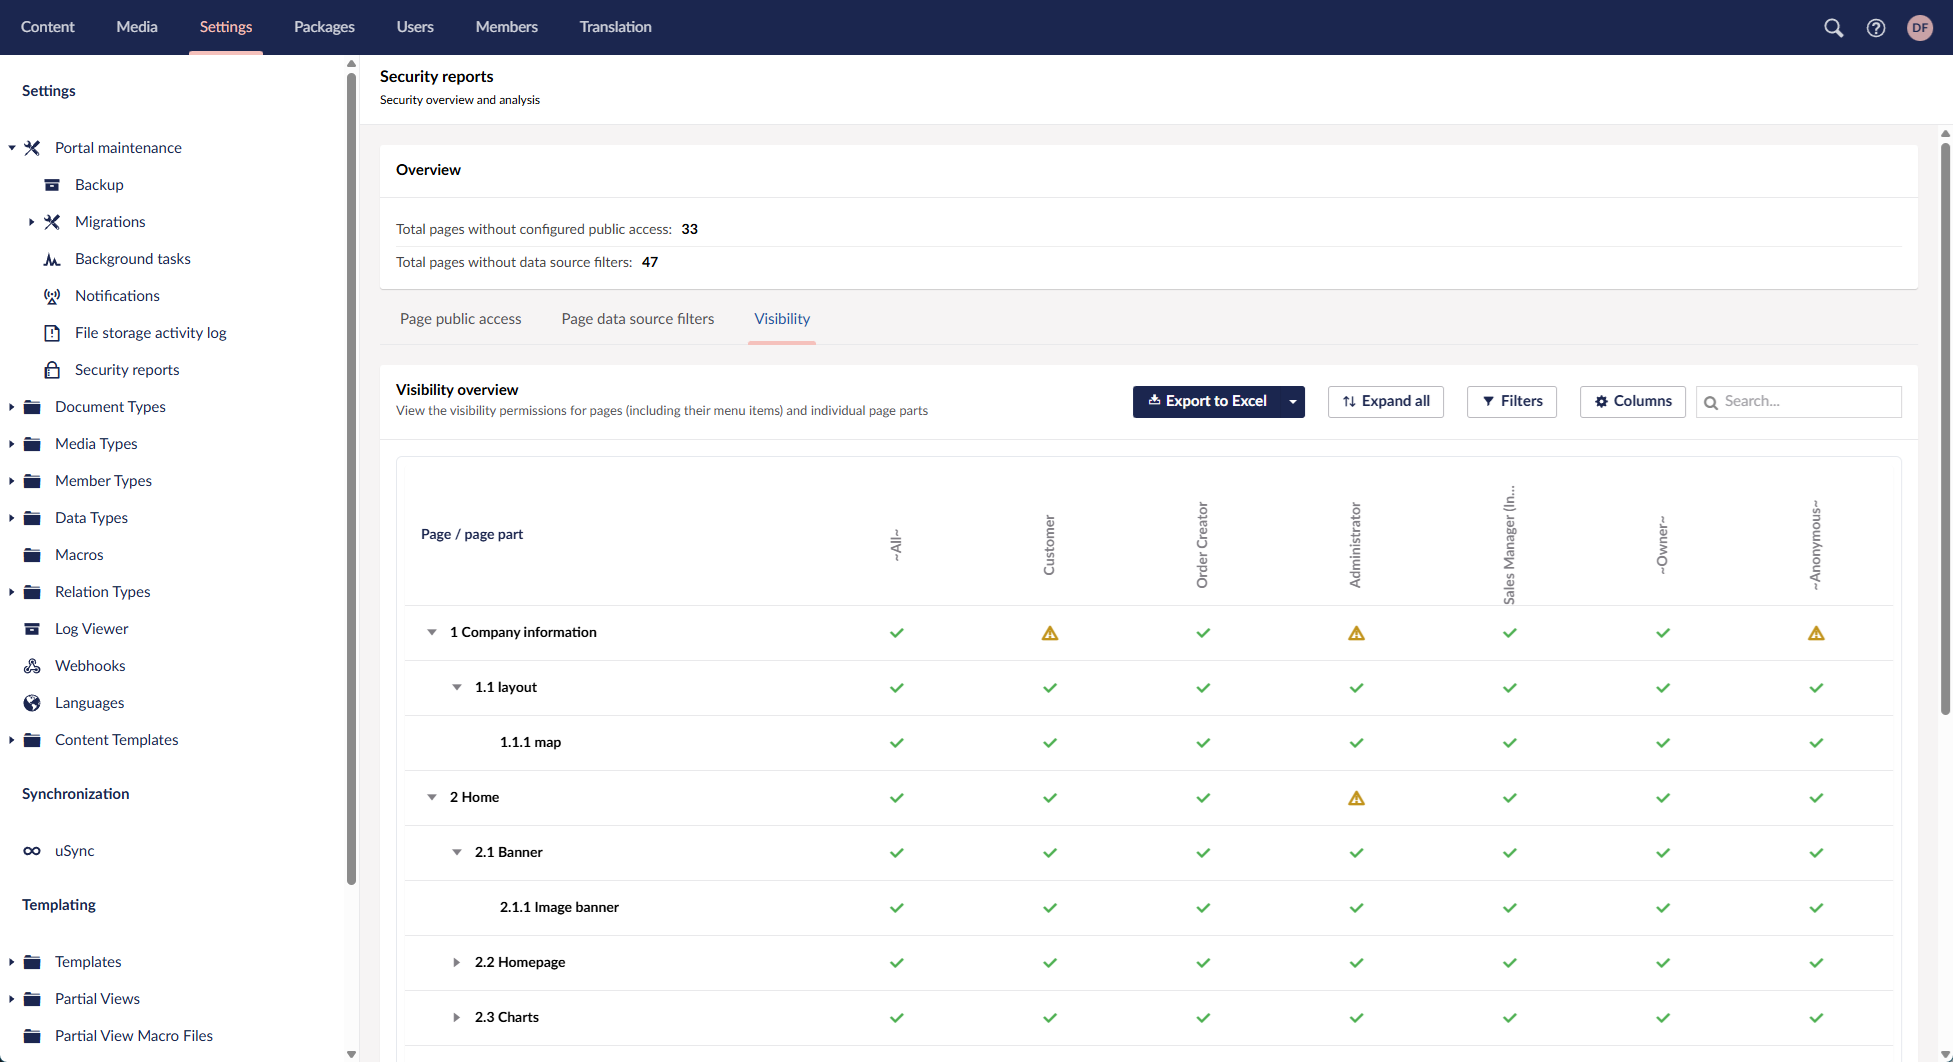The image size is (1953, 1062).
Task: Collapse the 1 Company information row
Action: (432, 632)
